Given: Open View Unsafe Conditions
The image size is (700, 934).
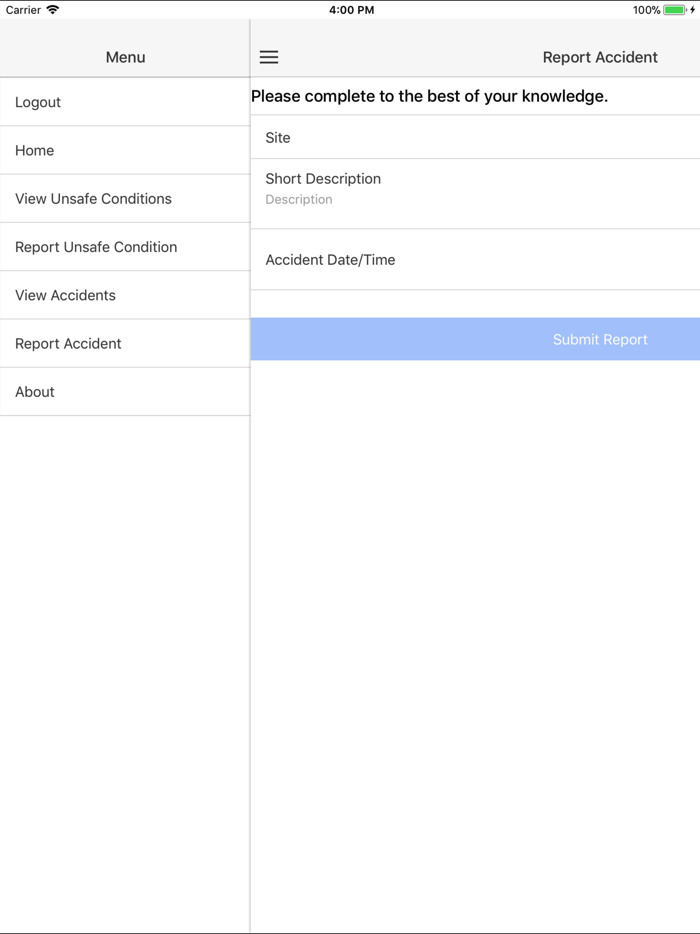Looking at the screenshot, I should [92, 198].
